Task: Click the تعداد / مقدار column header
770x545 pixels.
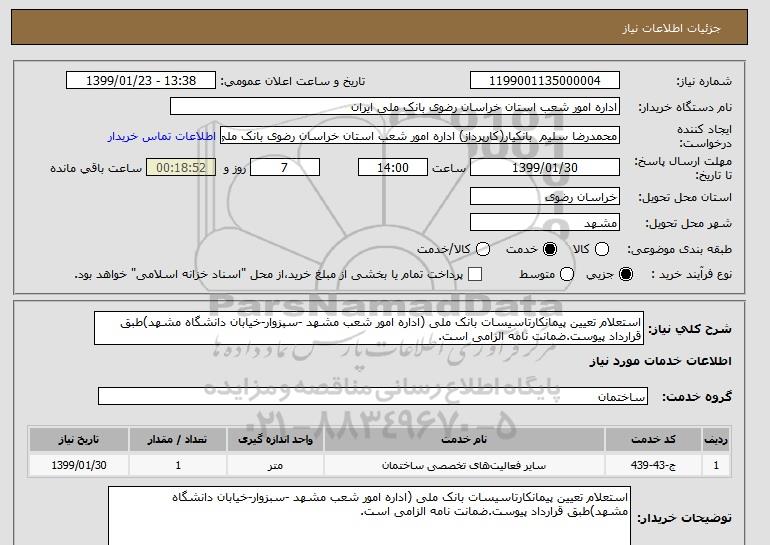Action: tap(178, 439)
